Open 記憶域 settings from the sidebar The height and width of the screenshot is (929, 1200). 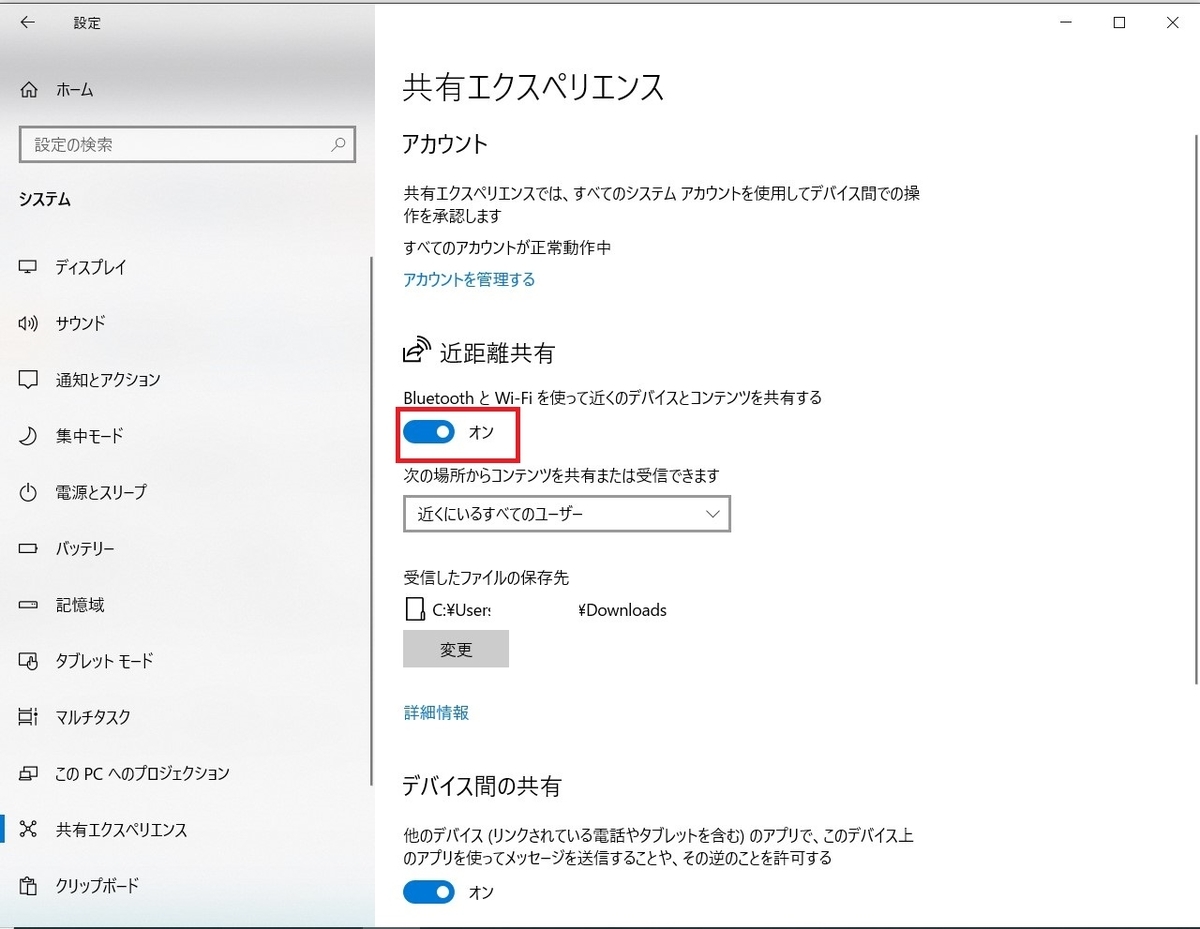click(x=77, y=604)
